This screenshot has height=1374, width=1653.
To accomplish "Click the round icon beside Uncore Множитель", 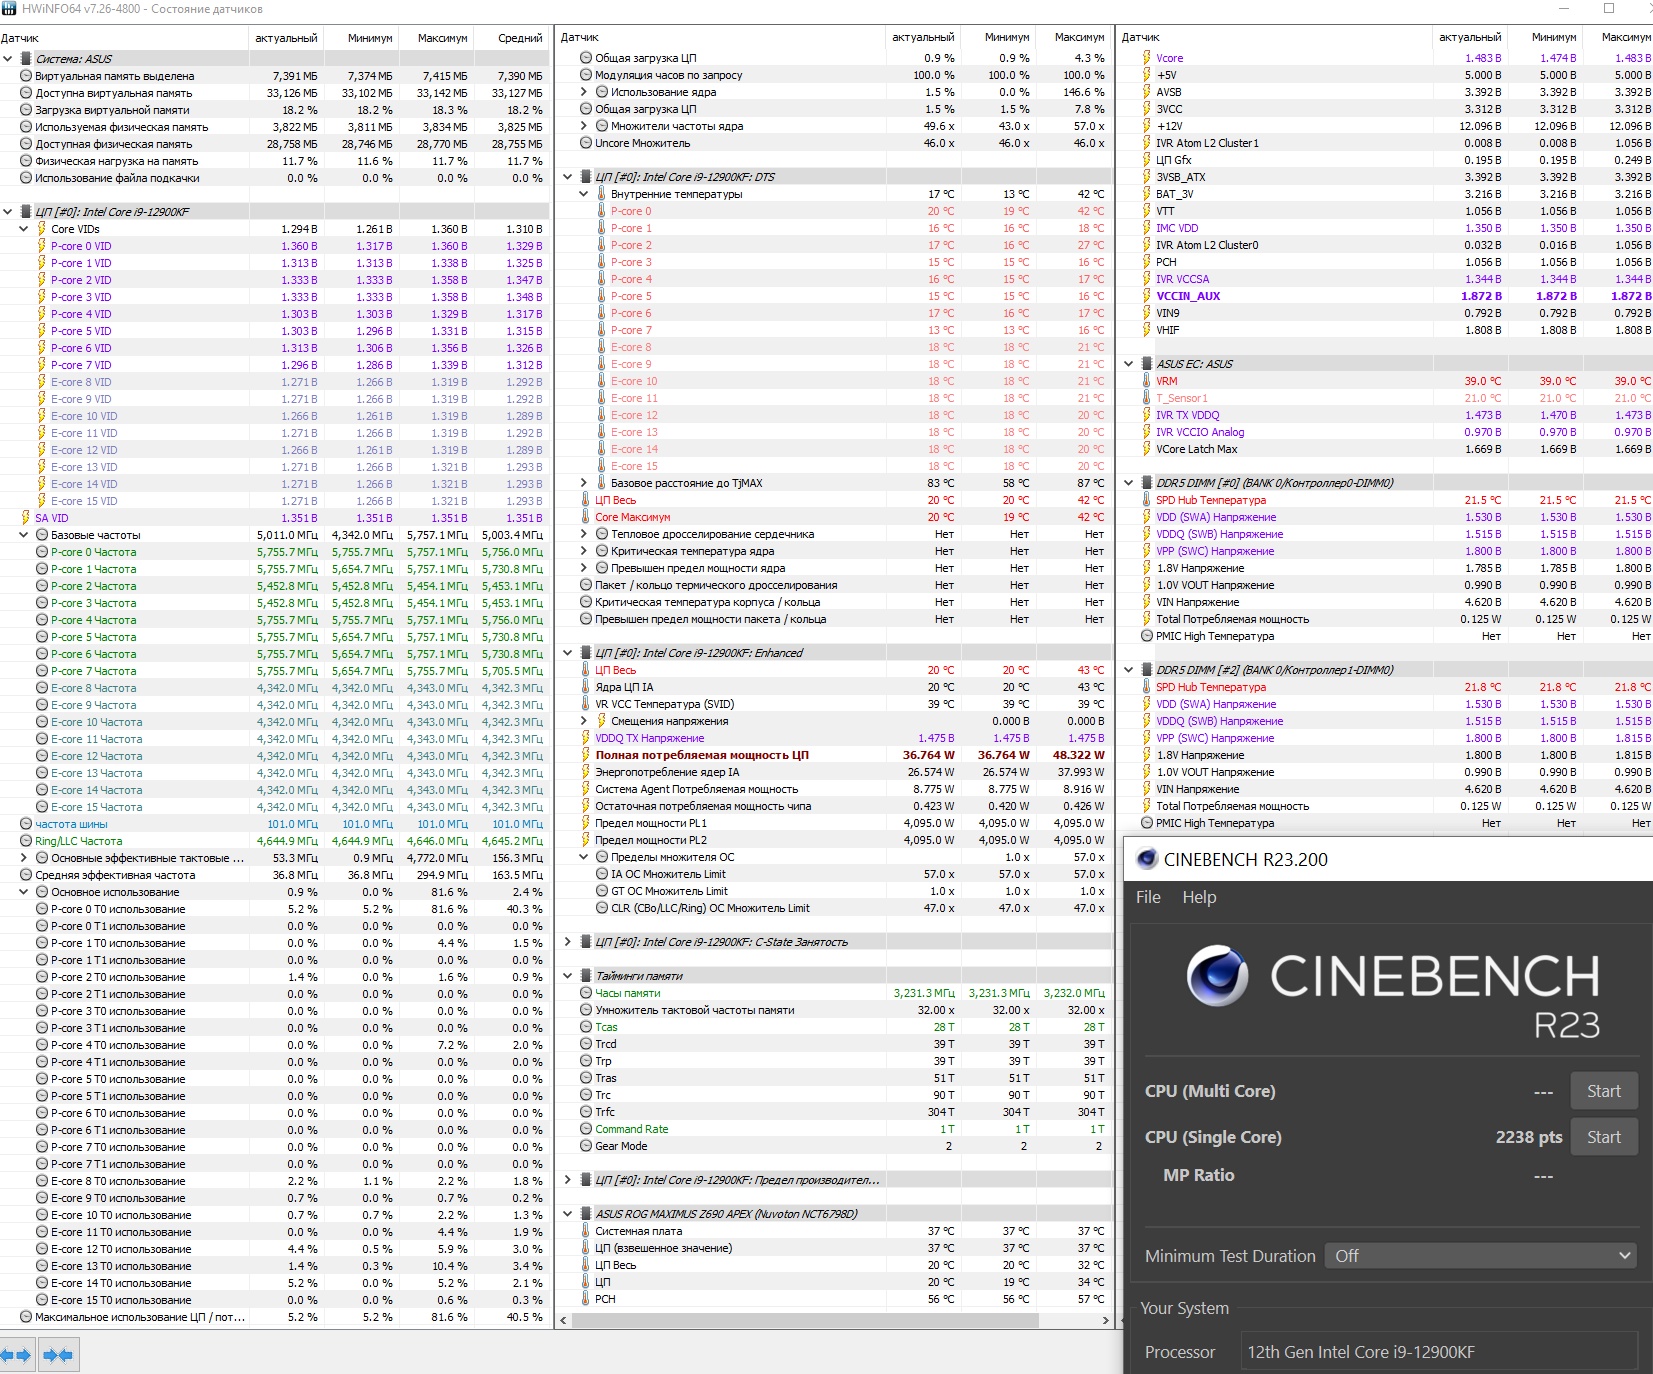I will 586,143.
